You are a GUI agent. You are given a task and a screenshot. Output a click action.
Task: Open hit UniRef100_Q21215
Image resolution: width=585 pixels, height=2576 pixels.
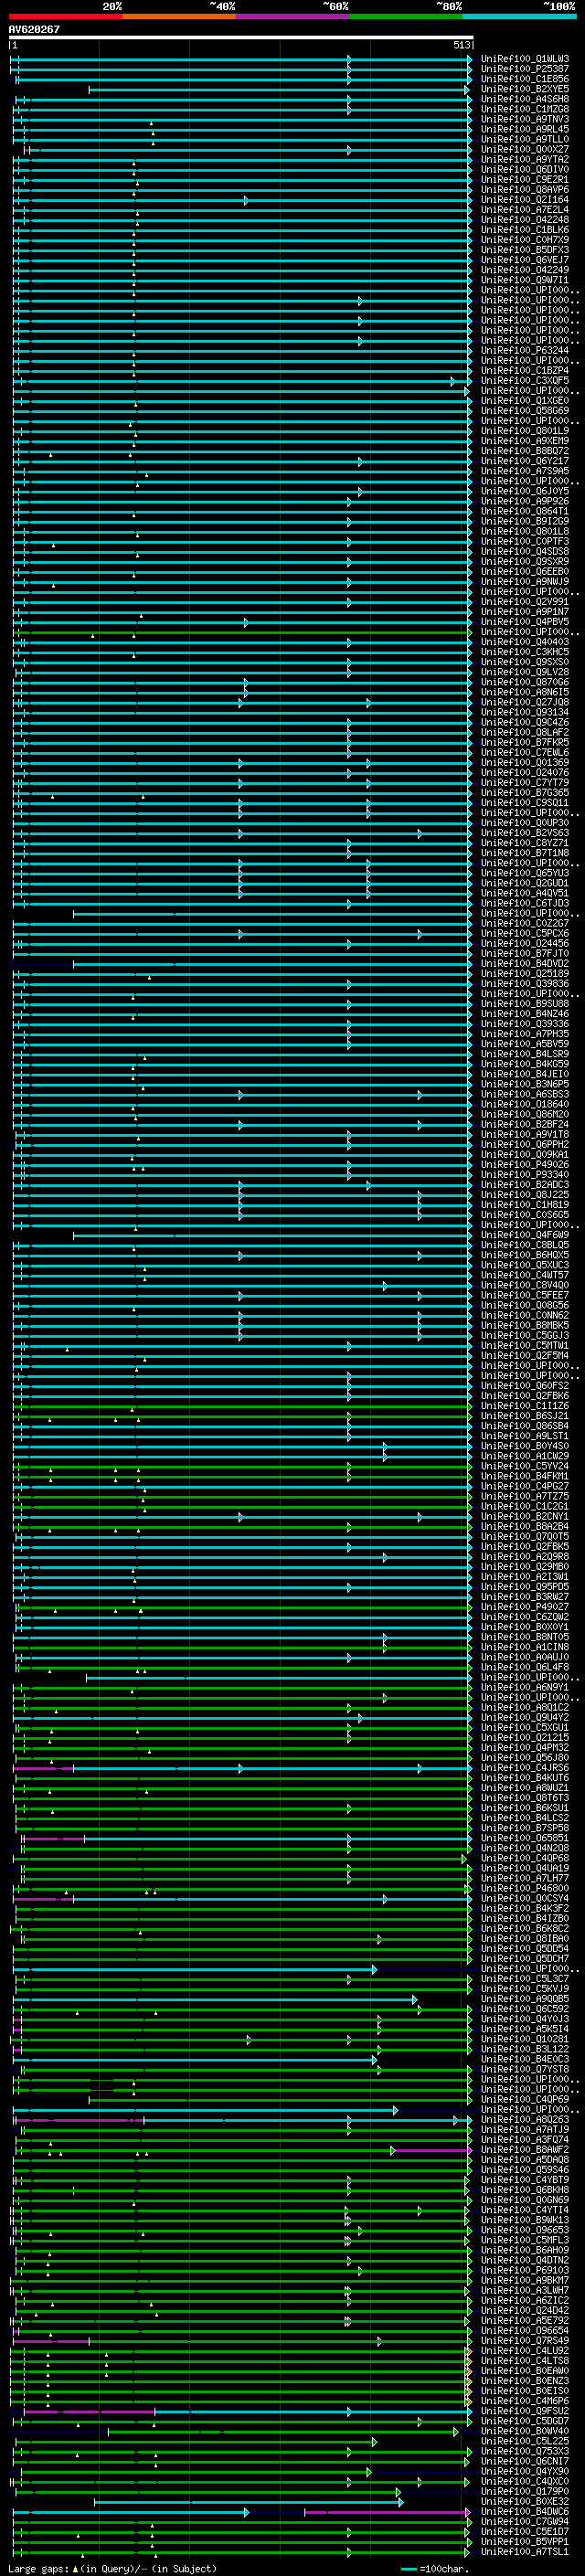[x=525, y=1737]
